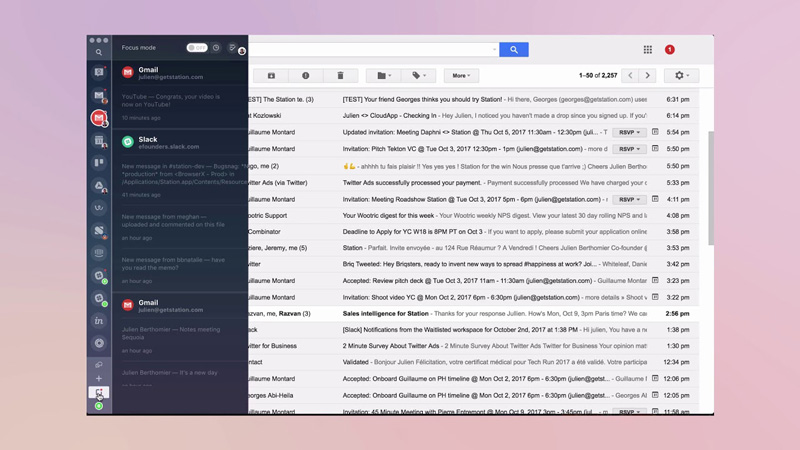Open the red Gmail app in the dock
The image size is (800, 450).
coord(99,118)
